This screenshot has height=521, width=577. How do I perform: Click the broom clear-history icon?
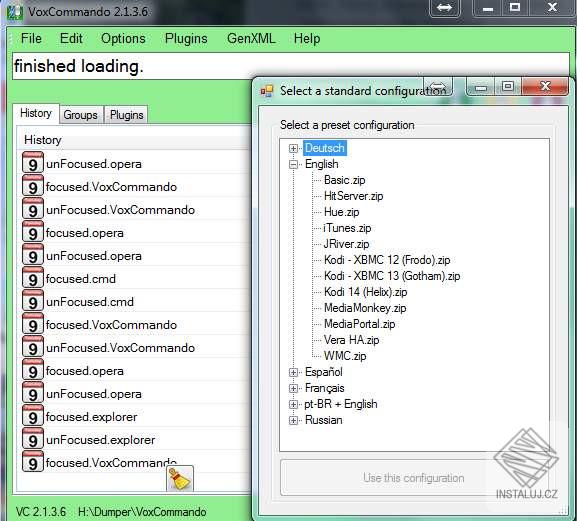180,478
